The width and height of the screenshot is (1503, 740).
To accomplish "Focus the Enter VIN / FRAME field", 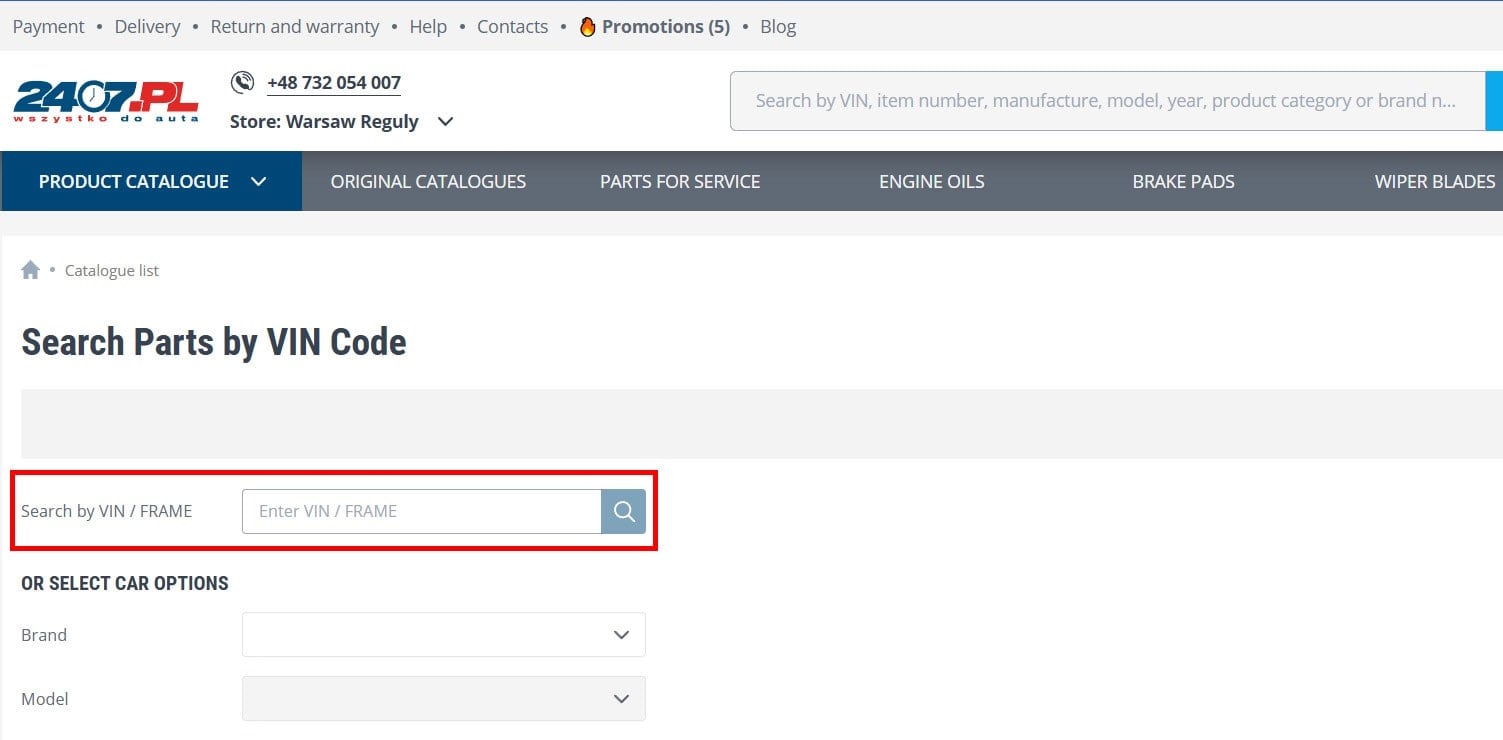I will pyautogui.click(x=422, y=511).
